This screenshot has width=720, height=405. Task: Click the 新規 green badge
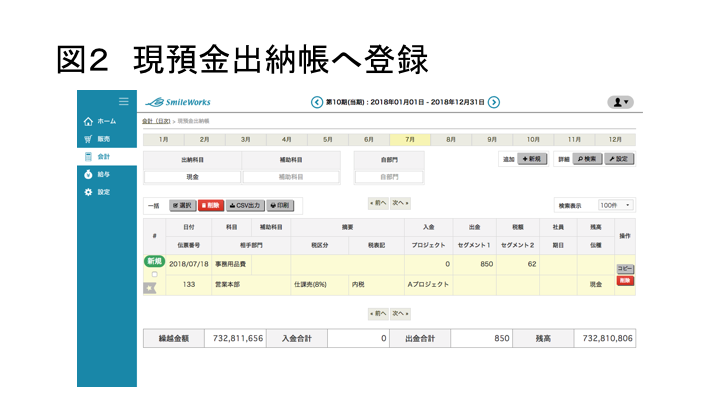[x=155, y=262]
